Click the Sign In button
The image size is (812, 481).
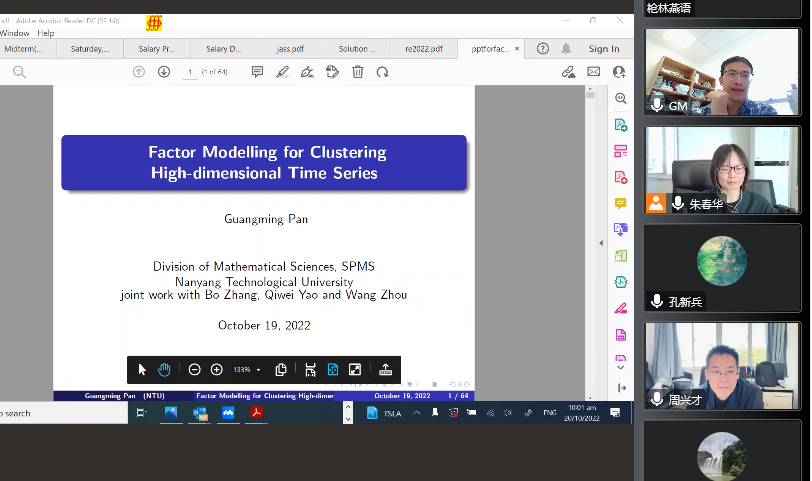click(603, 49)
